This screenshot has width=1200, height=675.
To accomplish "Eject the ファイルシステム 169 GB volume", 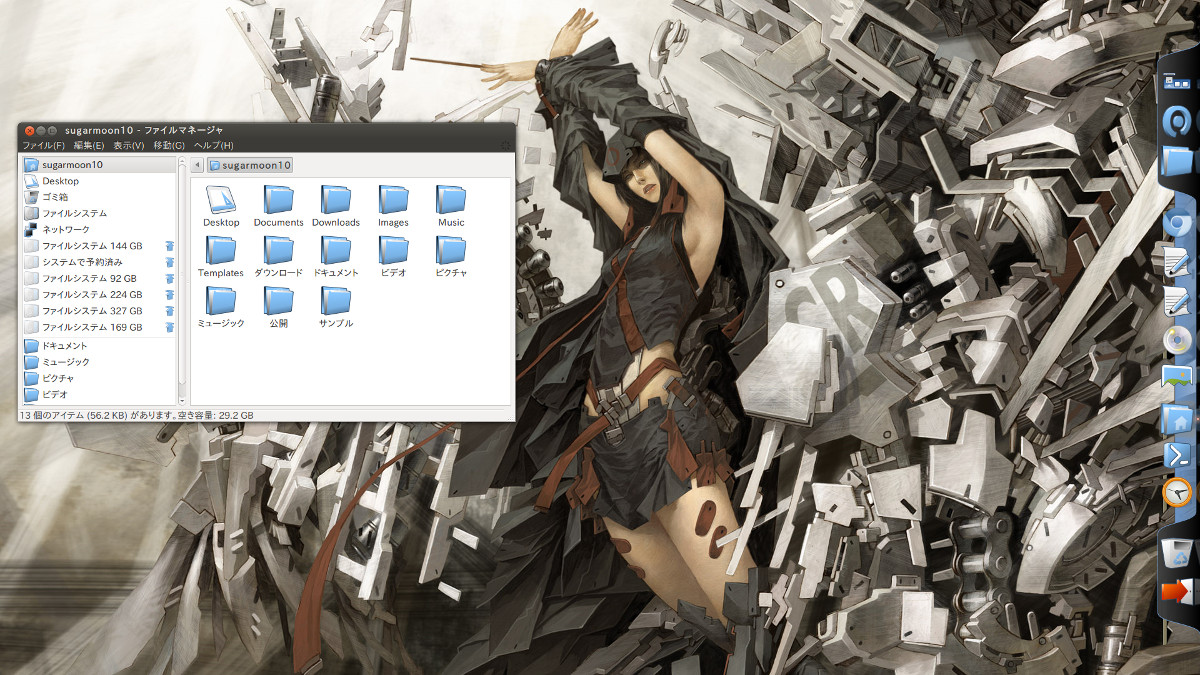I will pyautogui.click(x=170, y=327).
